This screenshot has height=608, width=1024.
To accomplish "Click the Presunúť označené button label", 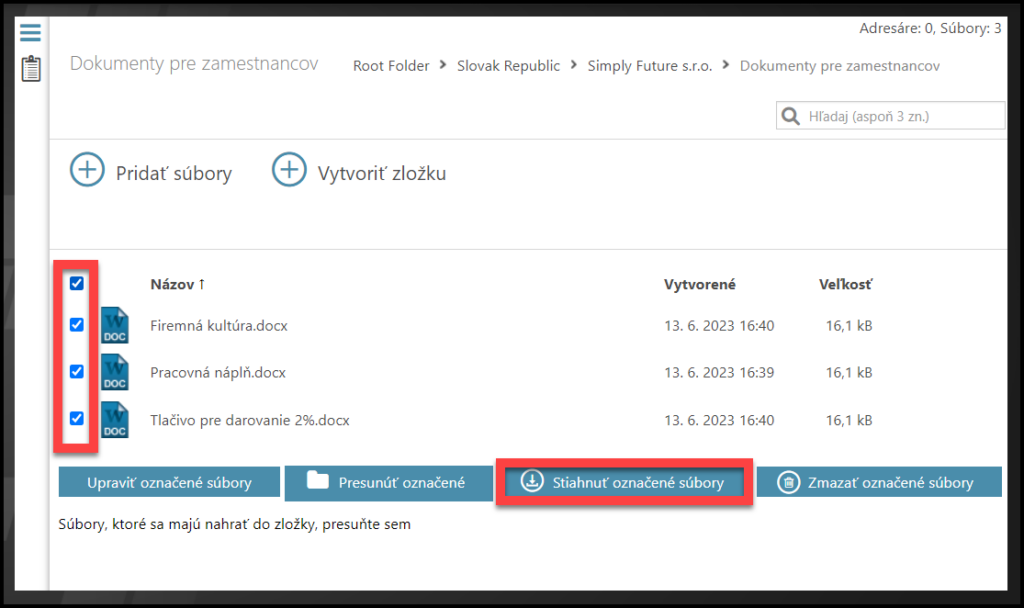I will (x=402, y=483).
